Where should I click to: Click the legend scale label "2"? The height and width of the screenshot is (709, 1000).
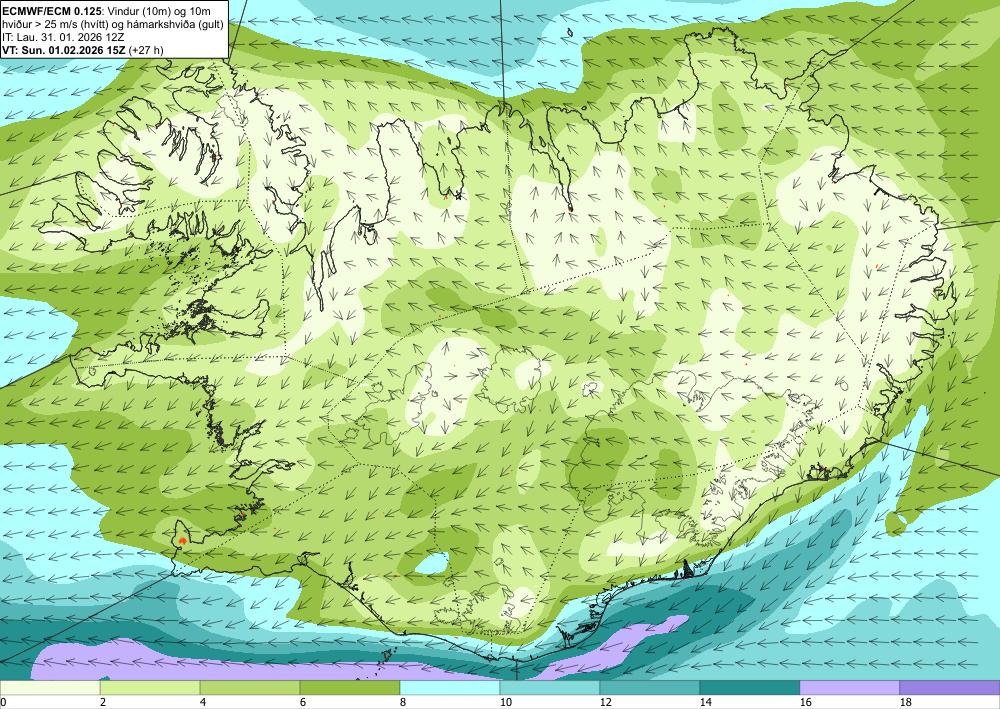[103, 703]
